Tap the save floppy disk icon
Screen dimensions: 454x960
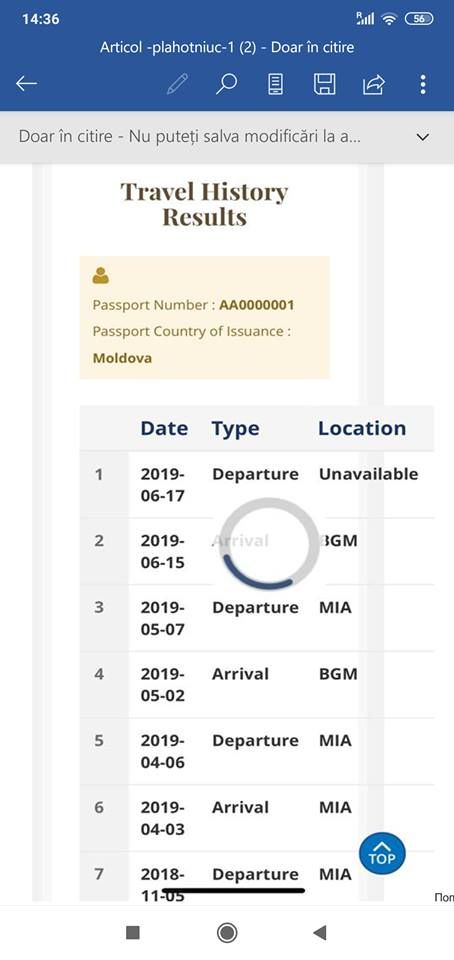point(324,84)
